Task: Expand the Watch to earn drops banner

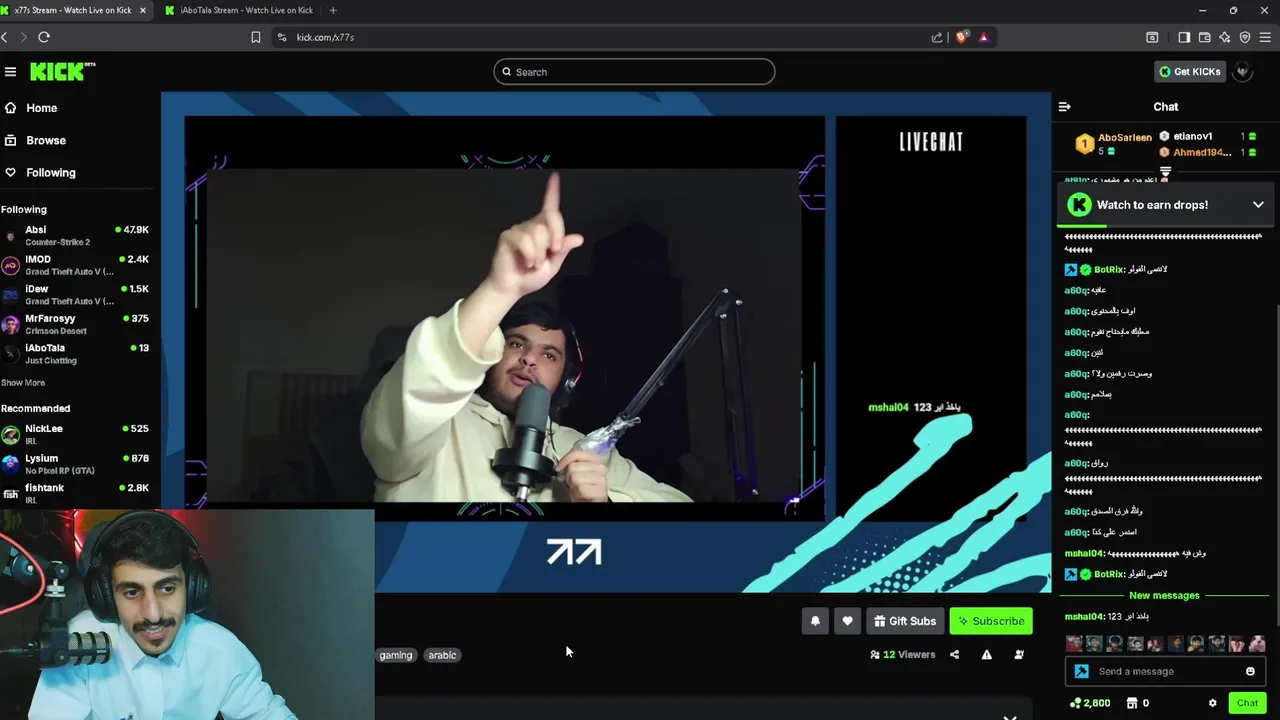Action: pyautogui.click(x=1258, y=205)
